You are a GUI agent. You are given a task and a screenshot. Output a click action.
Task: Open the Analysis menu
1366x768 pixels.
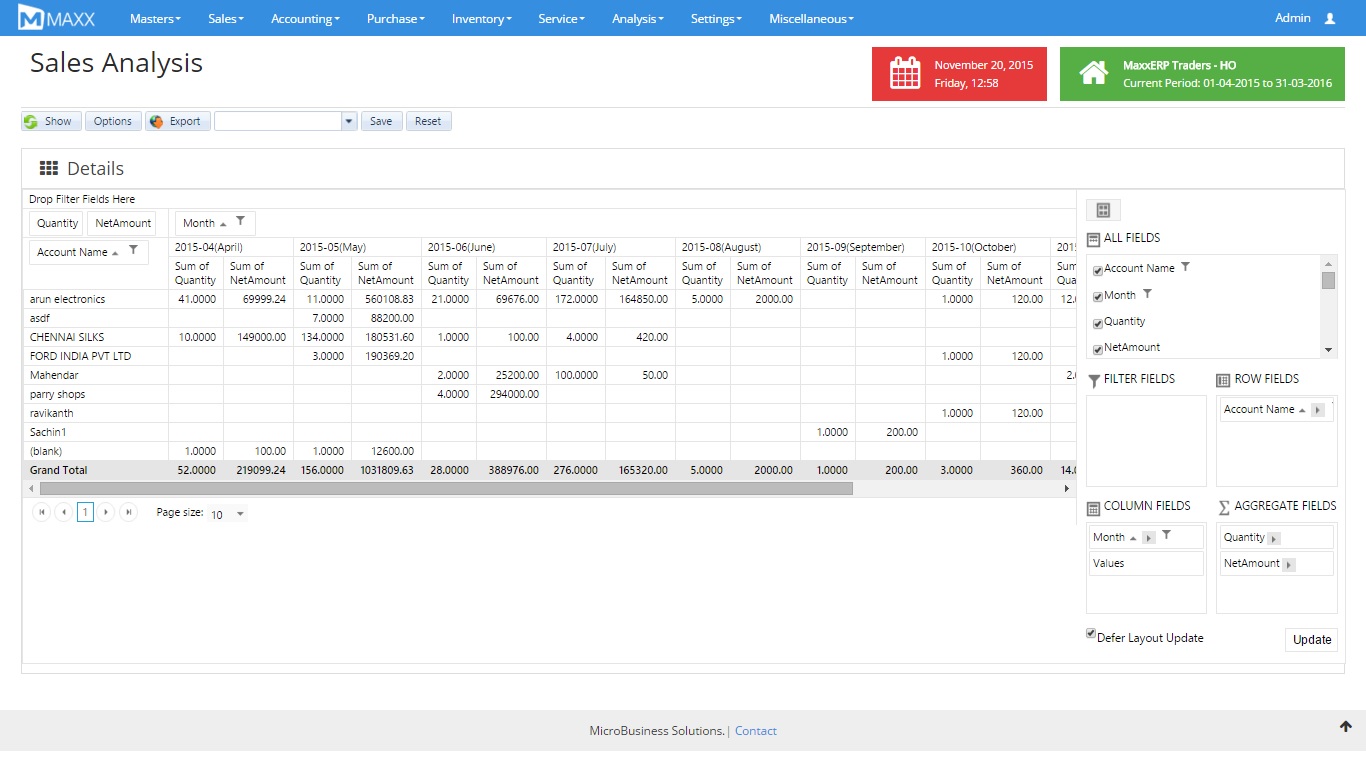(x=637, y=19)
